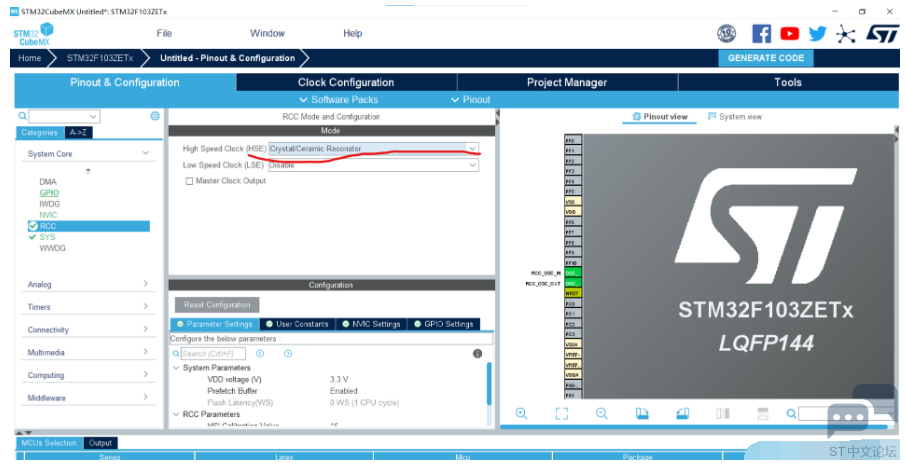Click the parameter search magnifier icon
This screenshot has width=906, height=467.
pyautogui.click(x=176, y=354)
